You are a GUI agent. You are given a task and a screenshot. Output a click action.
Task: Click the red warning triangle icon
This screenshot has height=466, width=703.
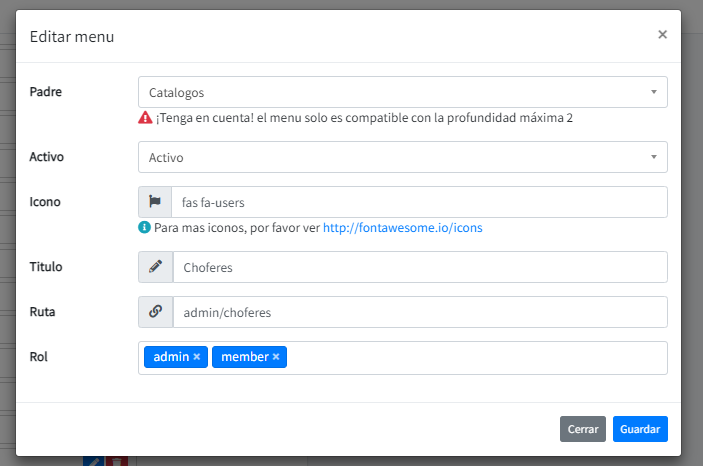[x=145, y=118]
